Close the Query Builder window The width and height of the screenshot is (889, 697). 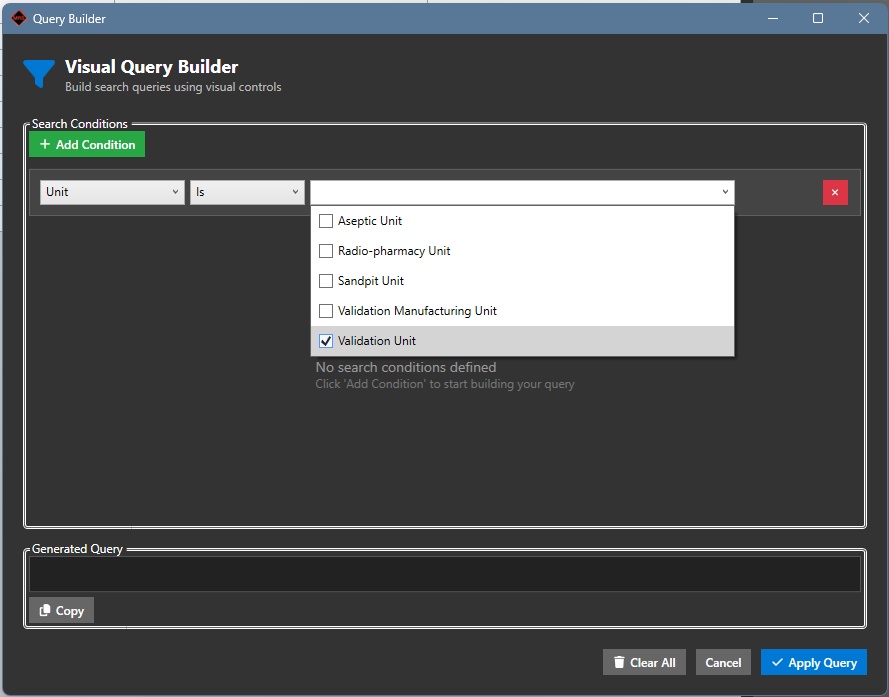(864, 18)
